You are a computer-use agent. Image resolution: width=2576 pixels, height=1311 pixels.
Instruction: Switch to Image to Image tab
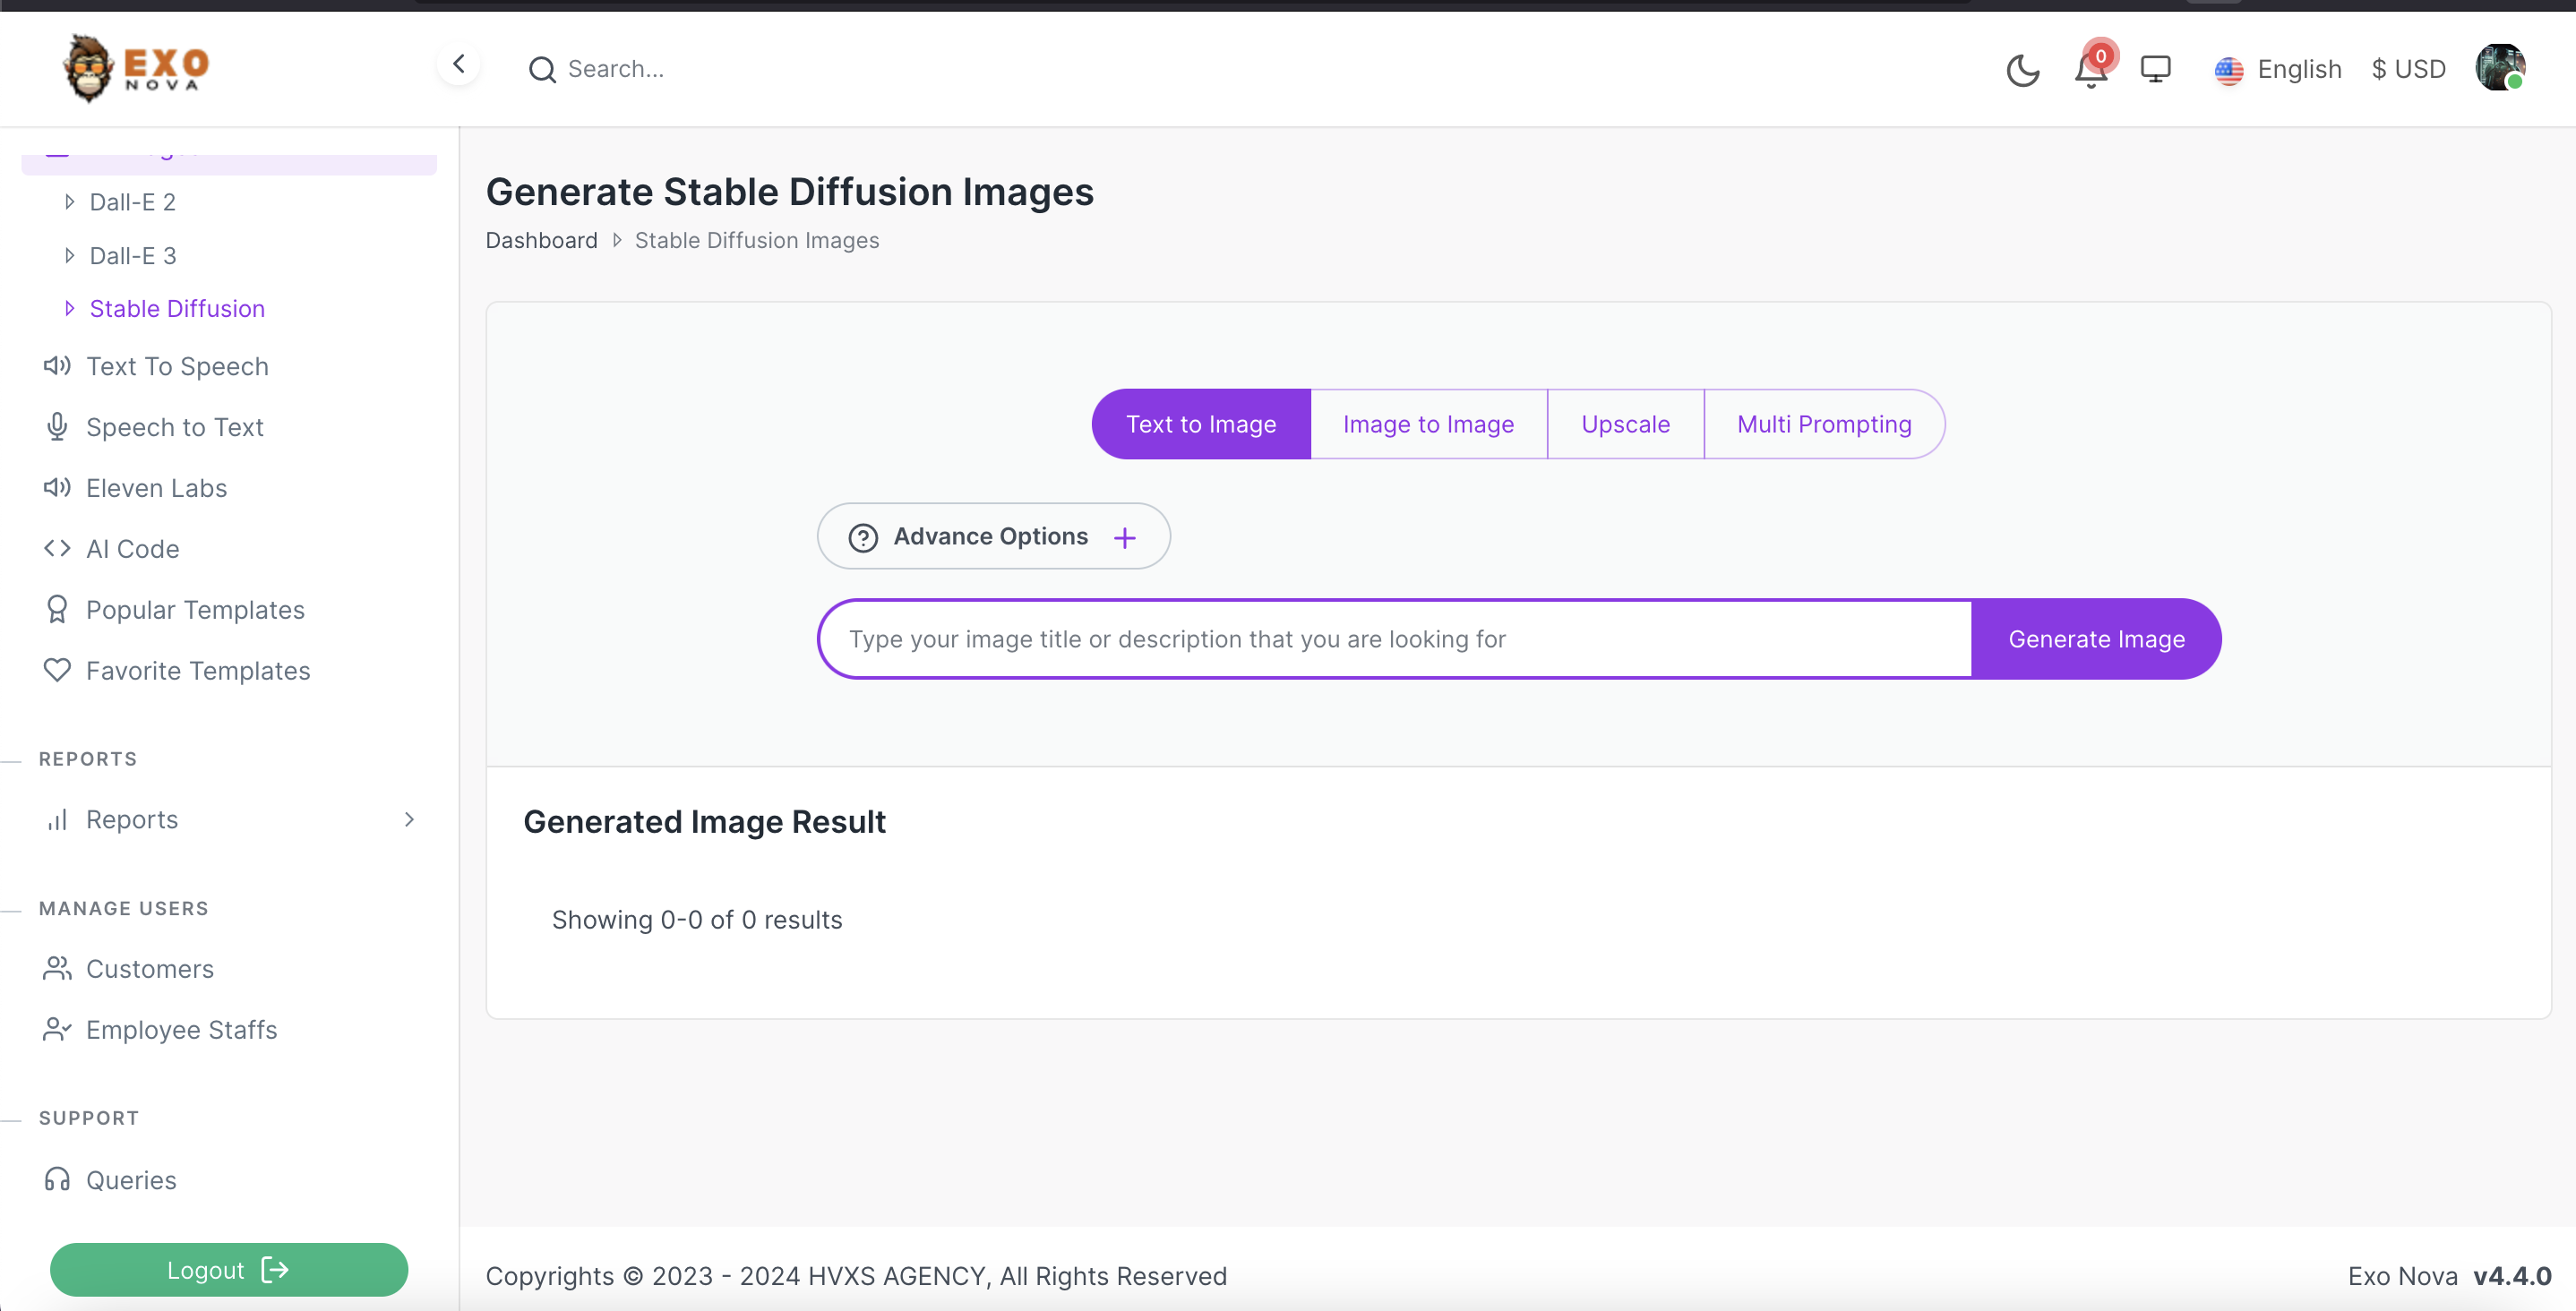pos(1428,424)
